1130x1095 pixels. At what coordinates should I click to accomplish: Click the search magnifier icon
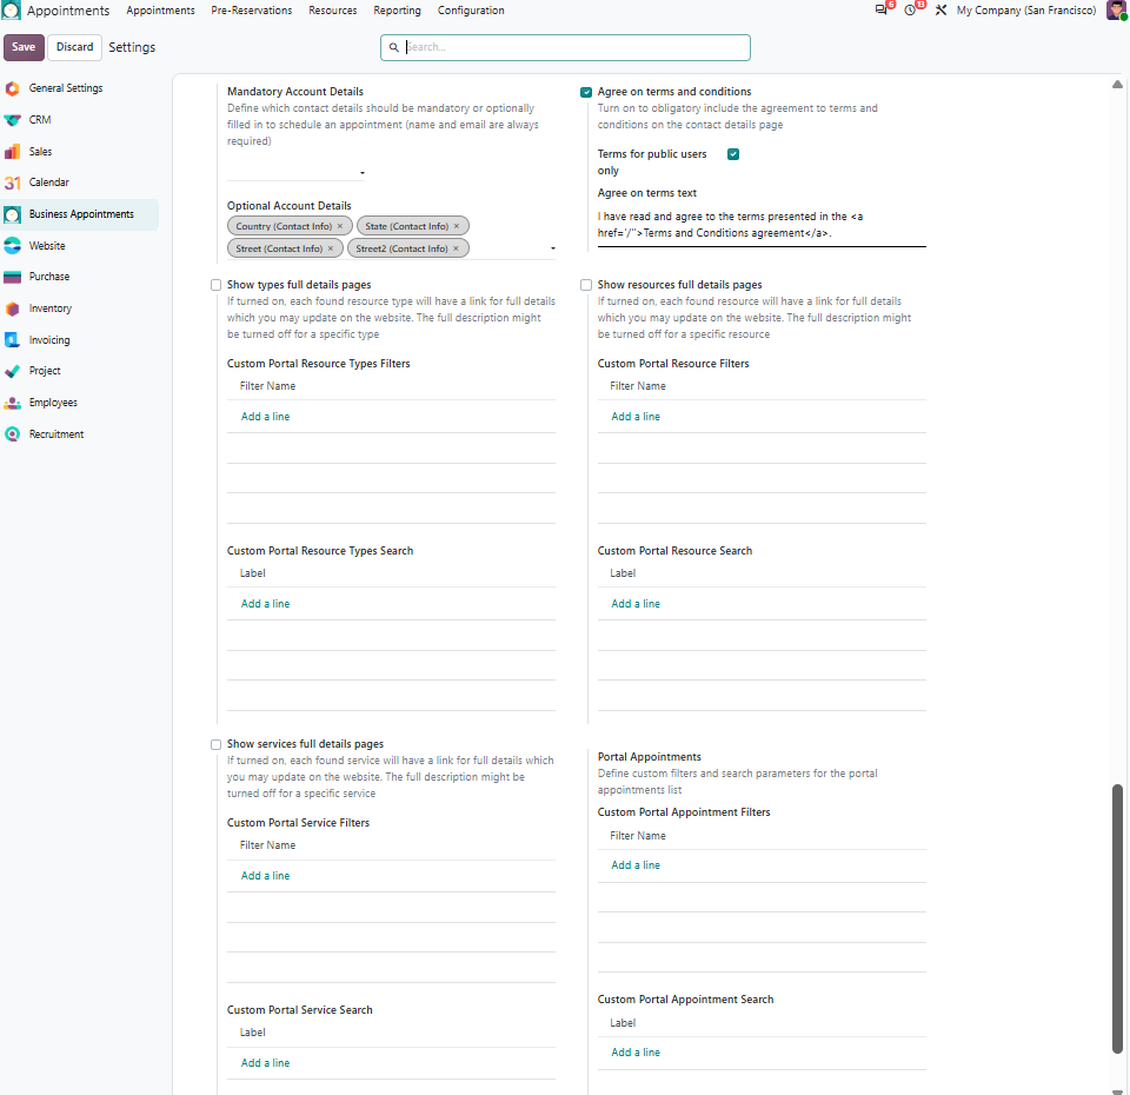tap(393, 48)
